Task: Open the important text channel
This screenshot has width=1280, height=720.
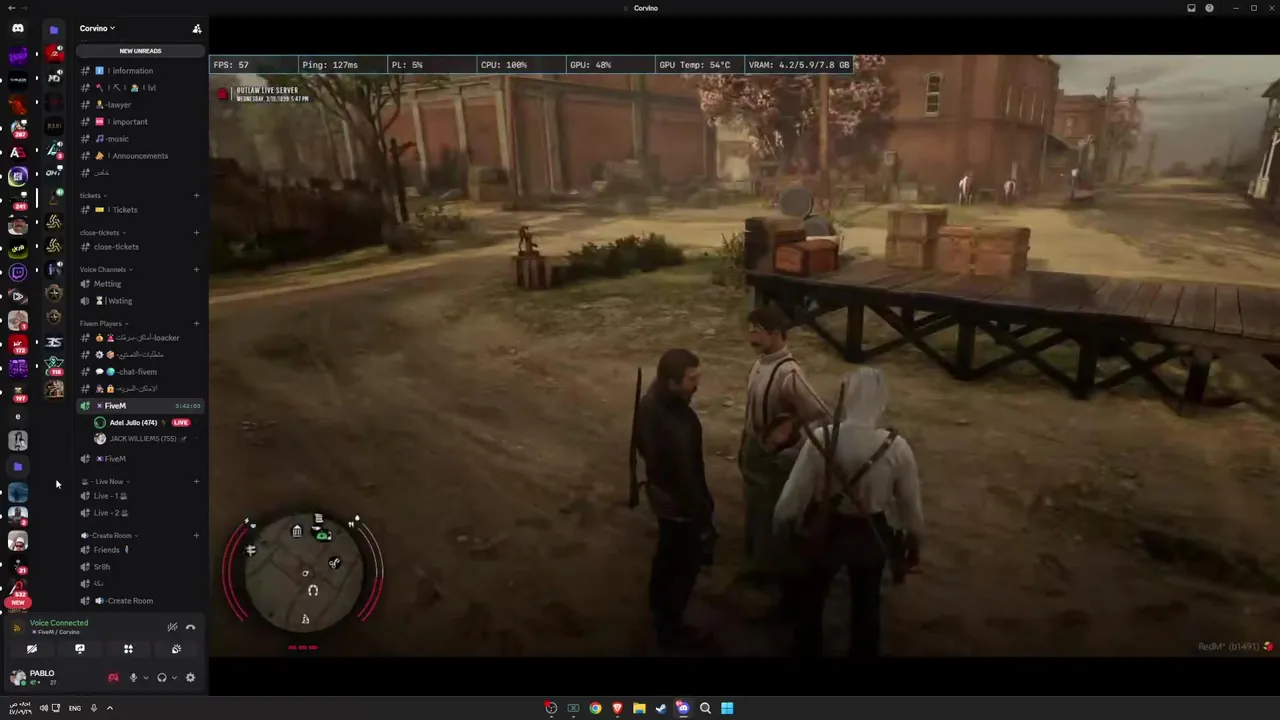Action: (140, 122)
